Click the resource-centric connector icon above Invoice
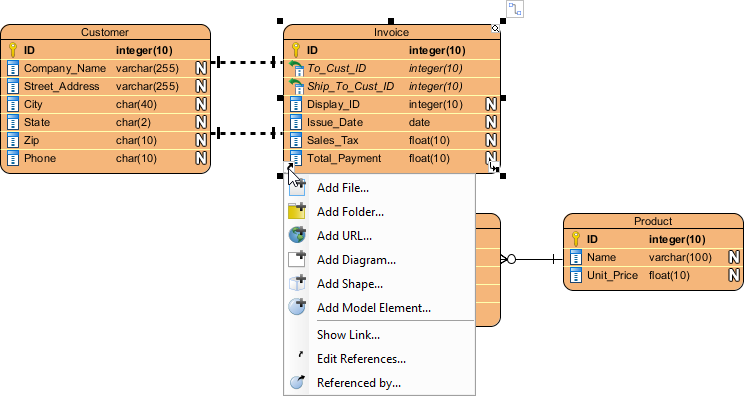744x396 pixels. [x=515, y=9]
